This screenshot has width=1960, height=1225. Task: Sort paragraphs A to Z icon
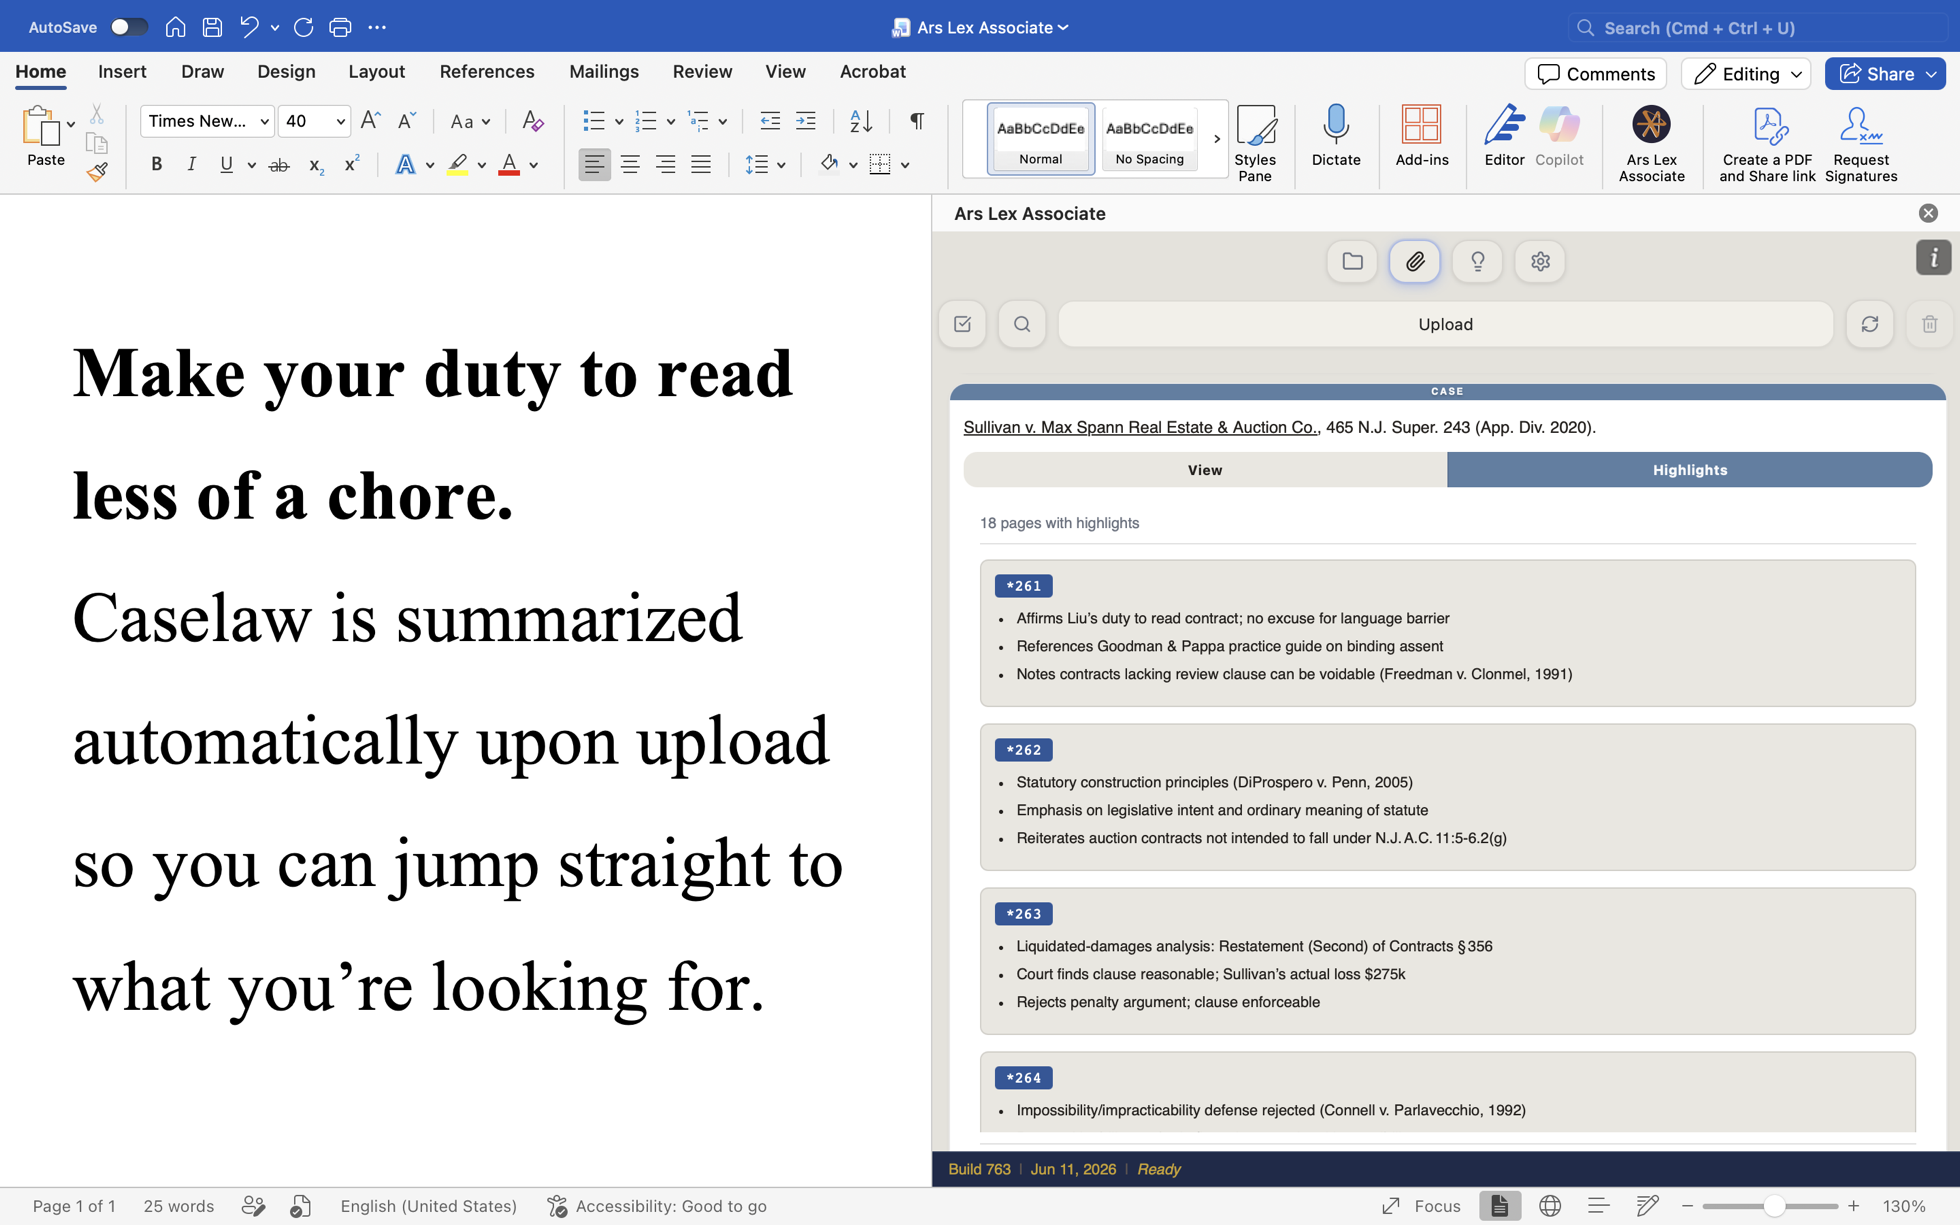pos(861,121)
